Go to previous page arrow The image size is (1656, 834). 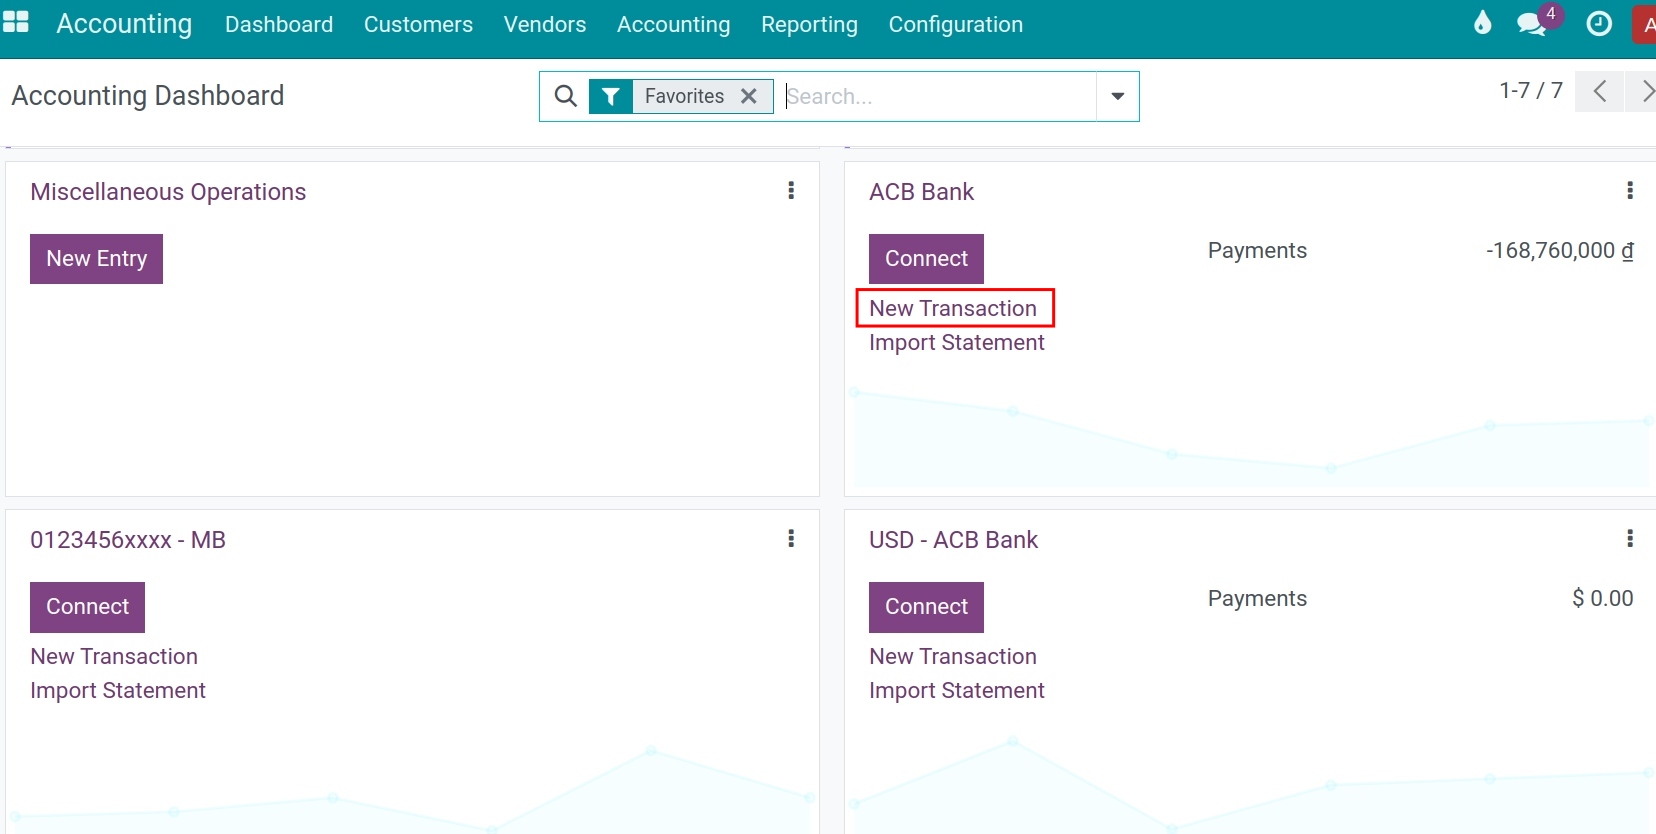1599,91
